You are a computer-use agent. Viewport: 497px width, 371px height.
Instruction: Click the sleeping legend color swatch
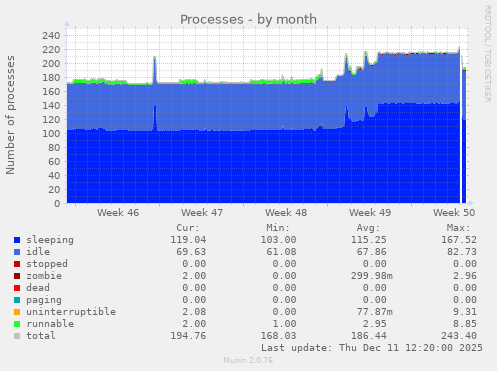coord(17,240)
